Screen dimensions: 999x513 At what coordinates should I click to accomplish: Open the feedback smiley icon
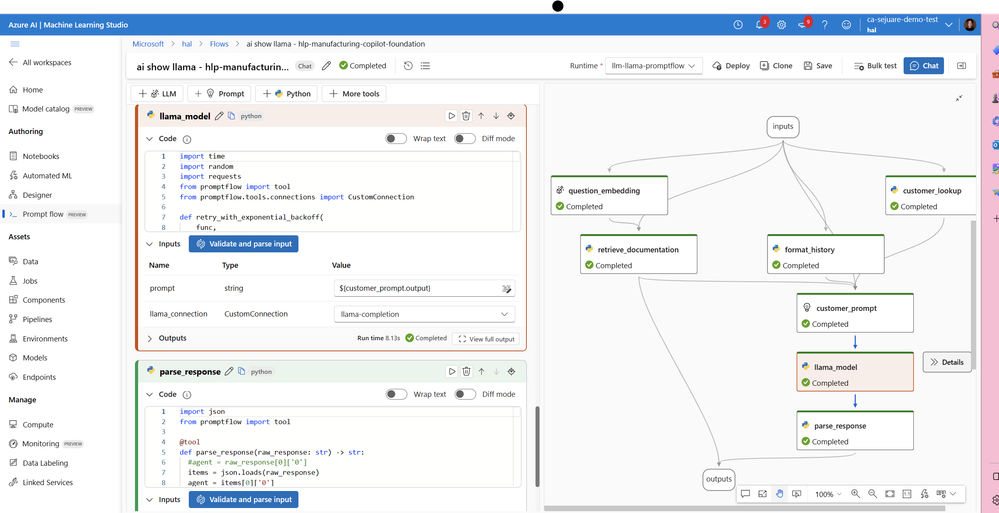(x=846, y=25)
